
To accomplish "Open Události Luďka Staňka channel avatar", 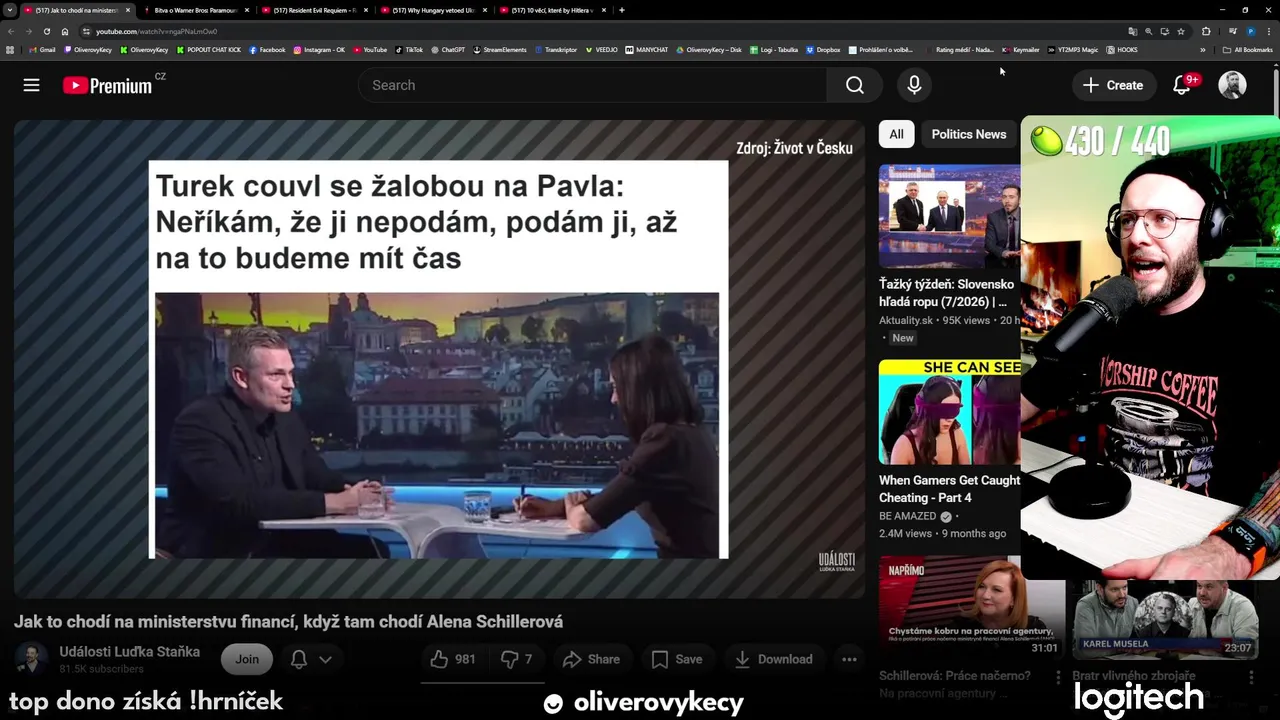I will pos(32,659).
